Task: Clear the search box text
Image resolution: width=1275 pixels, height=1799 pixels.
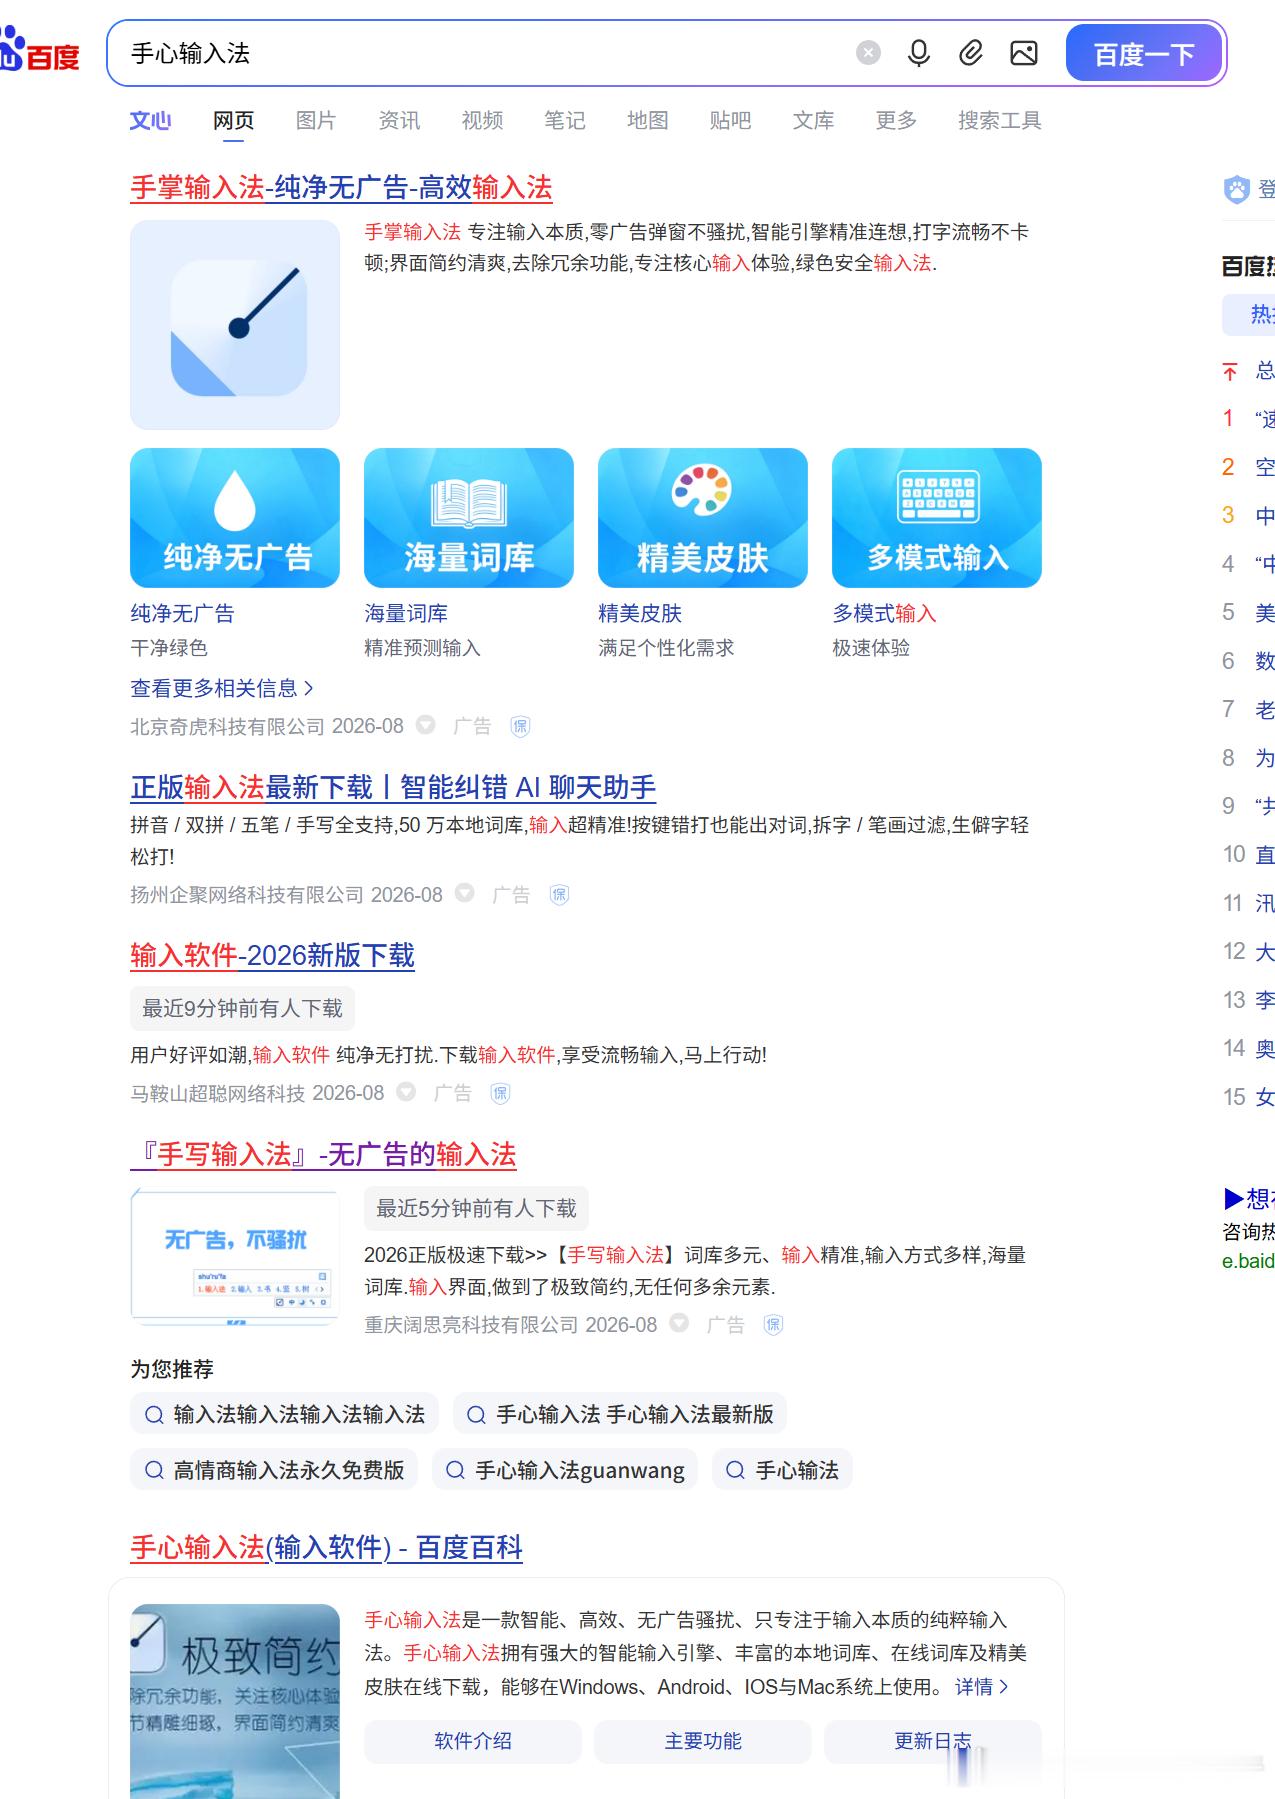Action: click(x=868, y=53)
